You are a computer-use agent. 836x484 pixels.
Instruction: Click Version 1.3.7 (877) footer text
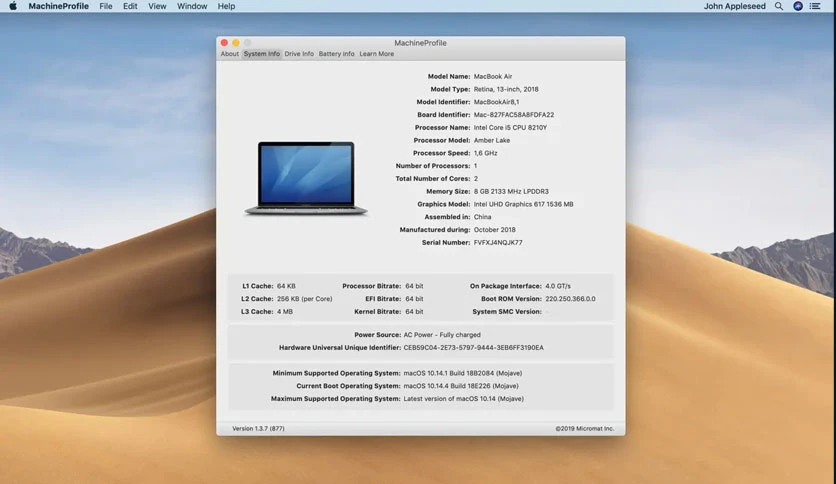[x=258, y=429]
